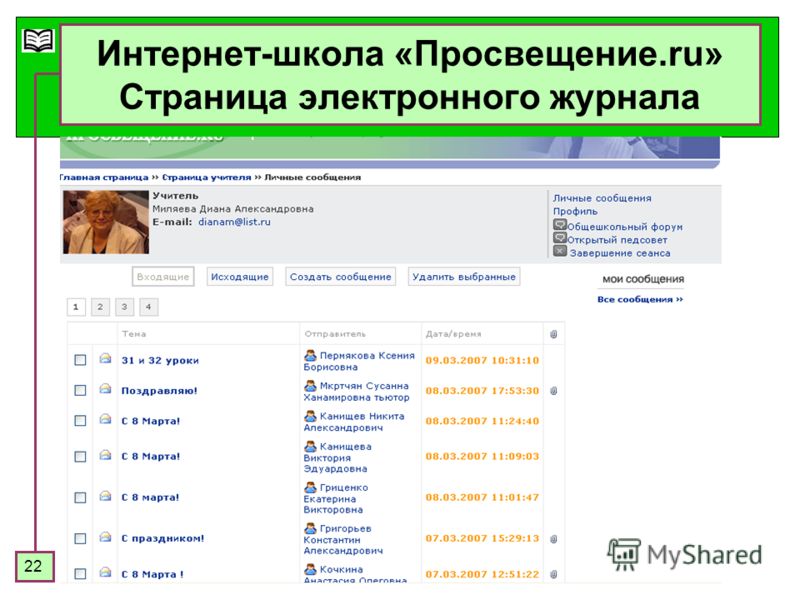Click sender Пермякова Ксения Борисовна

coord(359,361)
